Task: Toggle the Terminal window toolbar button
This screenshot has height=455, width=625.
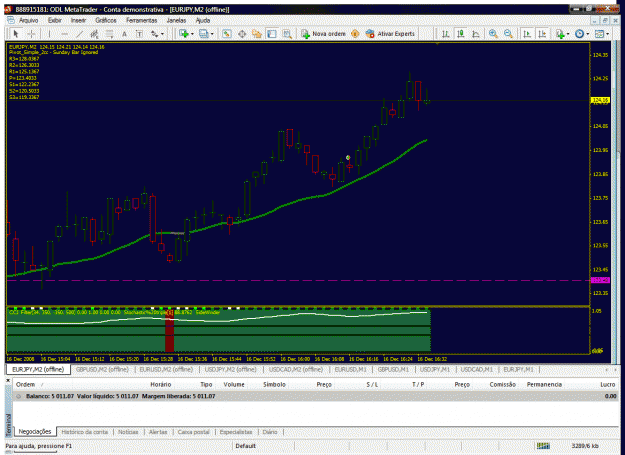Action: (272, 34)
